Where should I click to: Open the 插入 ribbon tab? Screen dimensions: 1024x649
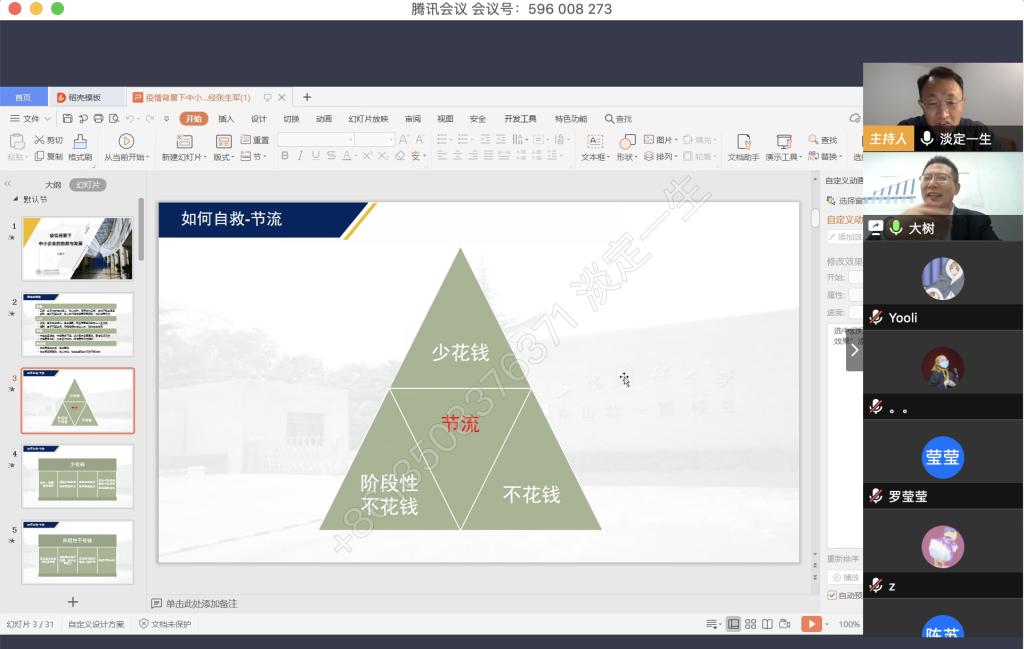click(x=226, y=119)
